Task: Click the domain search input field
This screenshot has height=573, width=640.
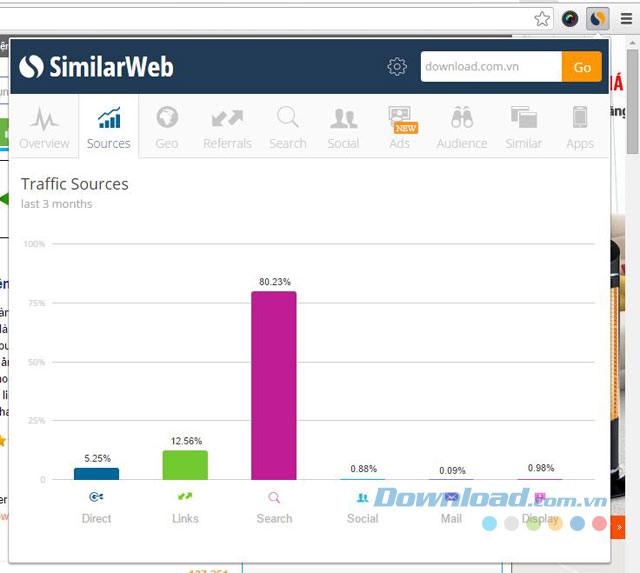Action: click(x=490, y=67)
